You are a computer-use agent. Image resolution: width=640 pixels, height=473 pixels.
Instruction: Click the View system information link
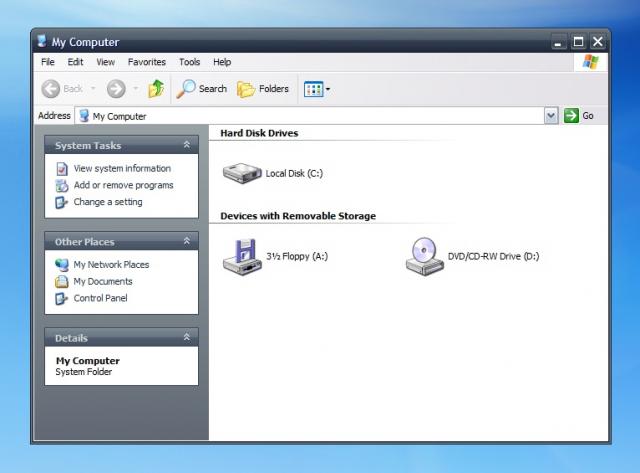coord(122,169)
